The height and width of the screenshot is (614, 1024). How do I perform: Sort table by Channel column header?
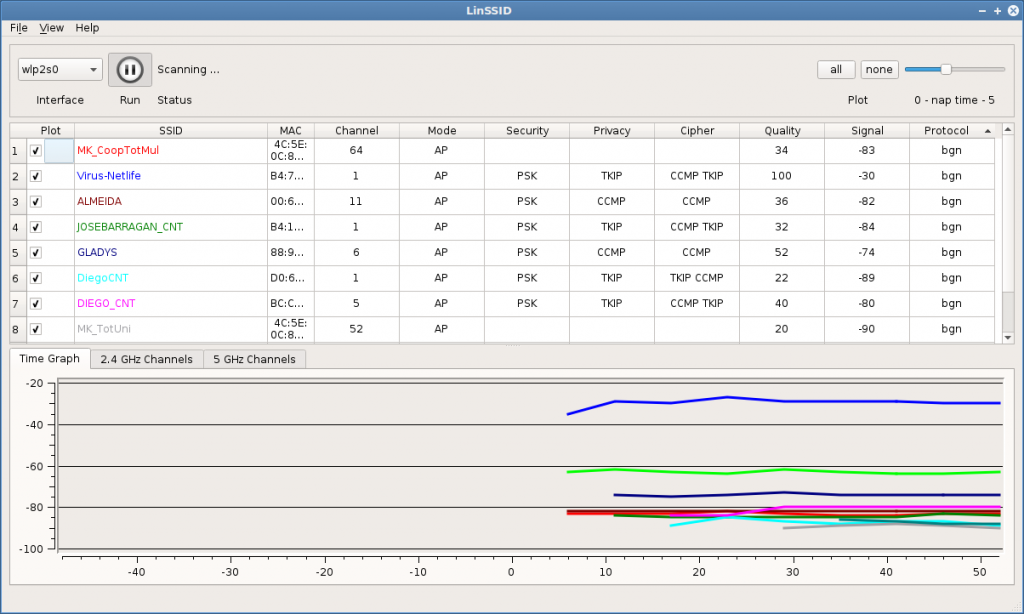click(x=357, y=131)
